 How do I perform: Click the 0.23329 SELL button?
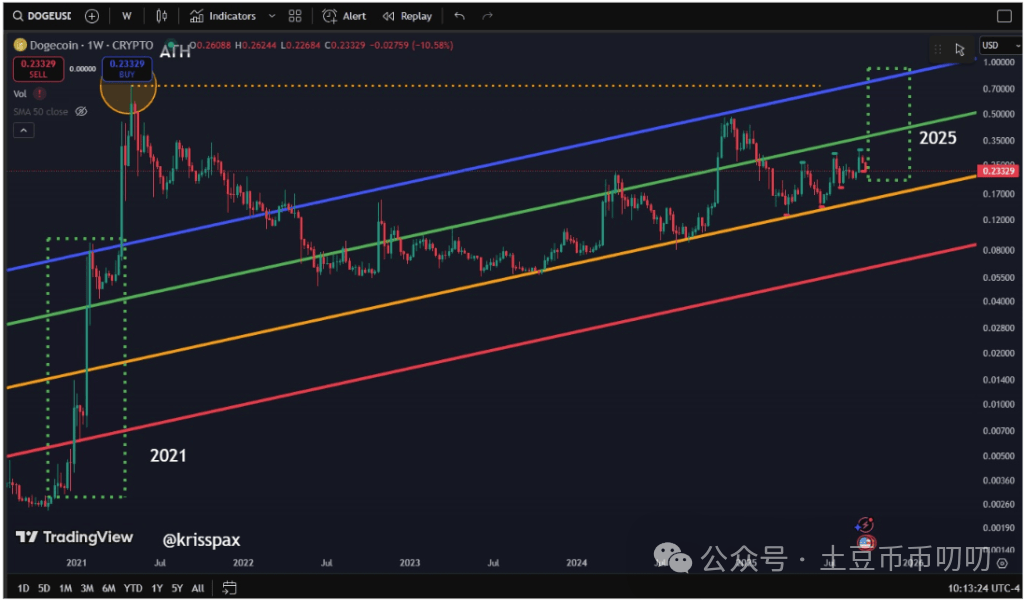[x=39, y=69]
